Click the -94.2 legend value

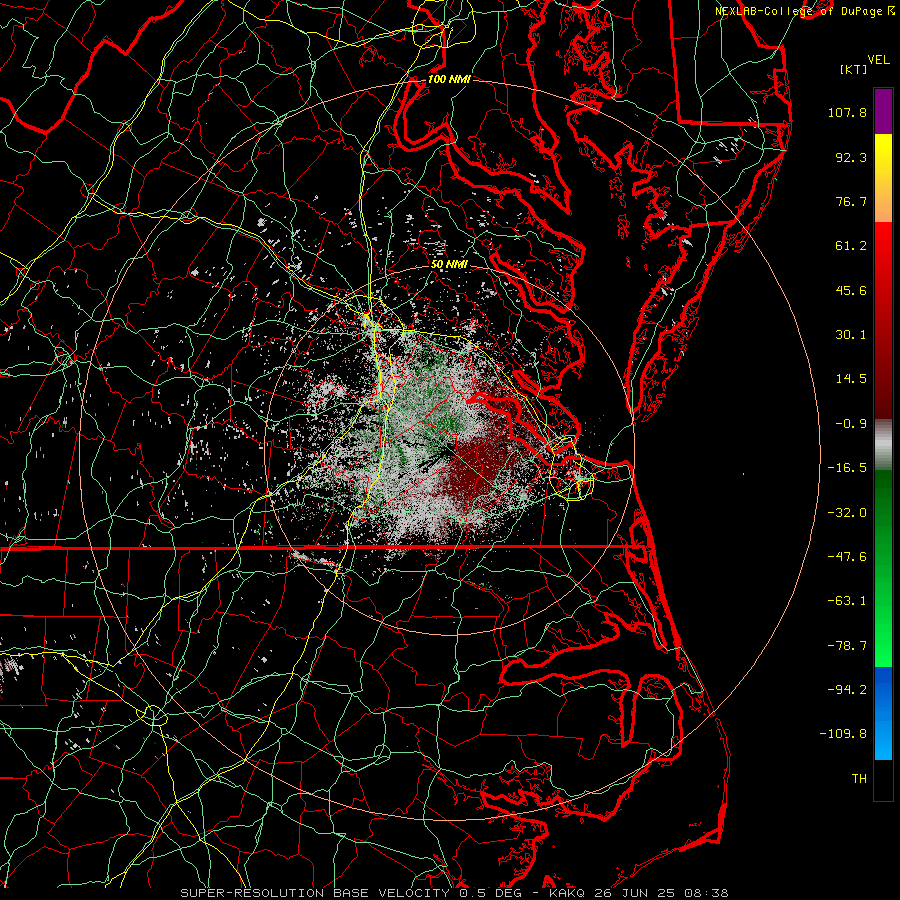(847, 690)
